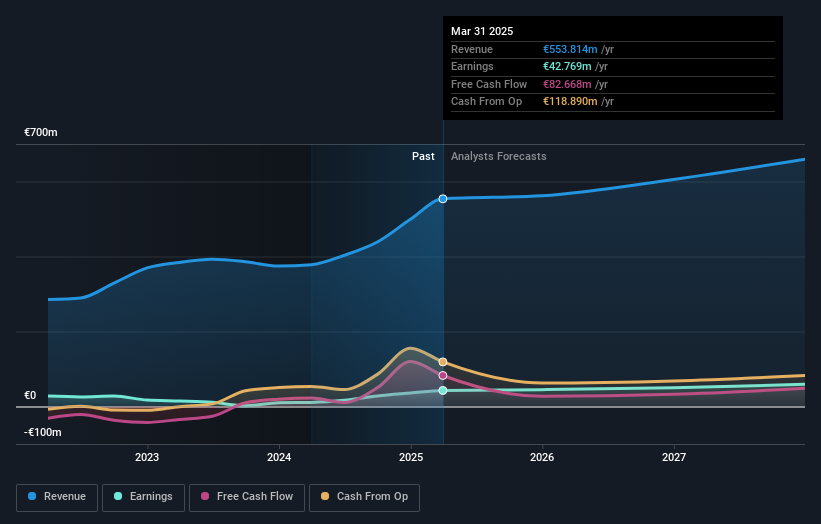The width and height of the screenshot is (821, 524).
Task: Click the €118.890m cash from op value
Action: (x=570, y=102)
